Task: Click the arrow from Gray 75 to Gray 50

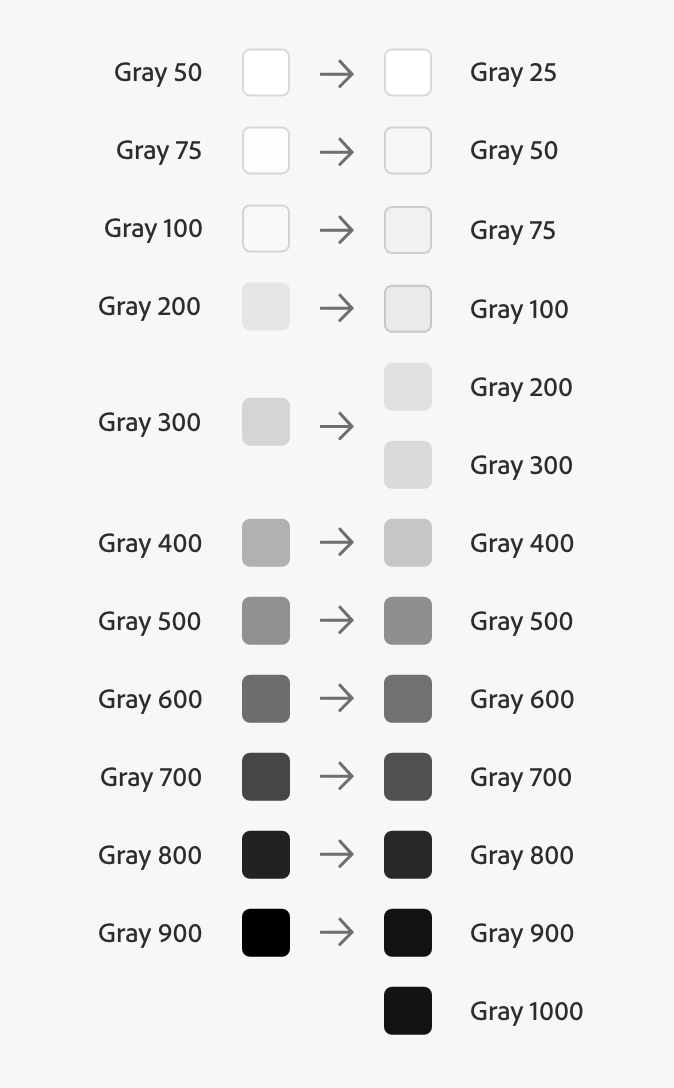Action: point(337,152)
